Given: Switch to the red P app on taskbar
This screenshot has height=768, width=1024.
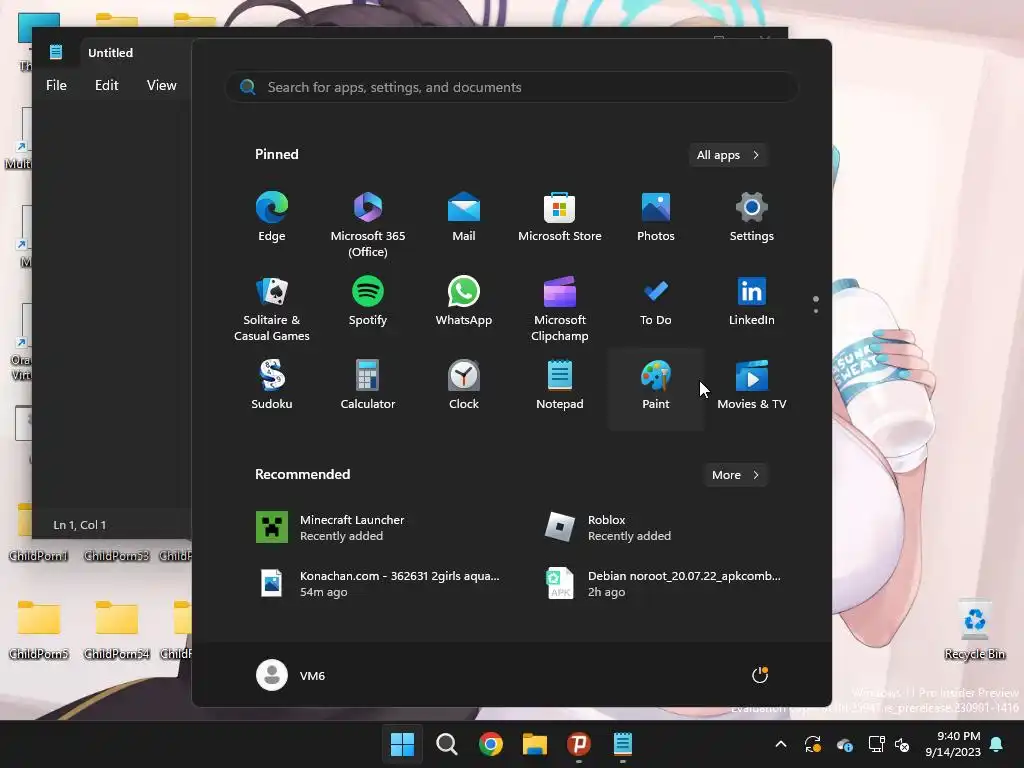Looking at the screenshot, I should (x=579, y=744).
